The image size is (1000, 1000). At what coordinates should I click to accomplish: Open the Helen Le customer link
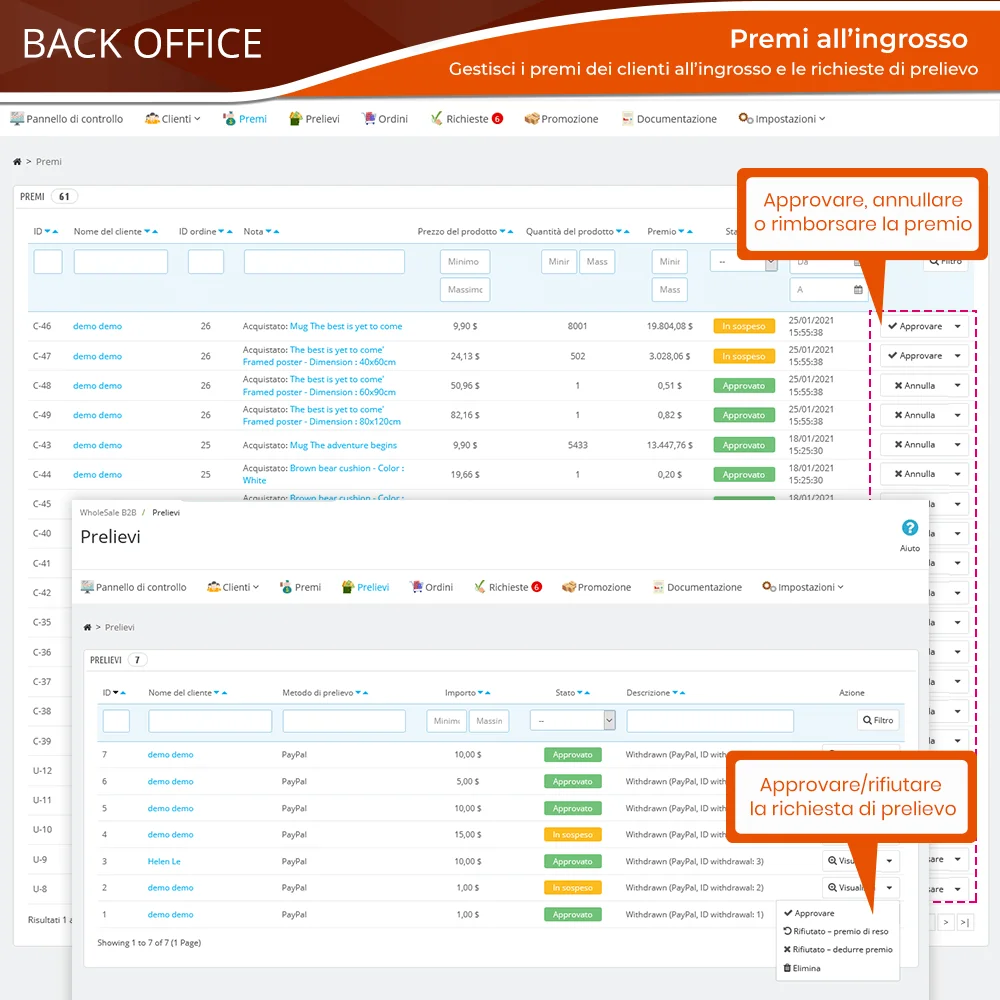click(164, 861)
